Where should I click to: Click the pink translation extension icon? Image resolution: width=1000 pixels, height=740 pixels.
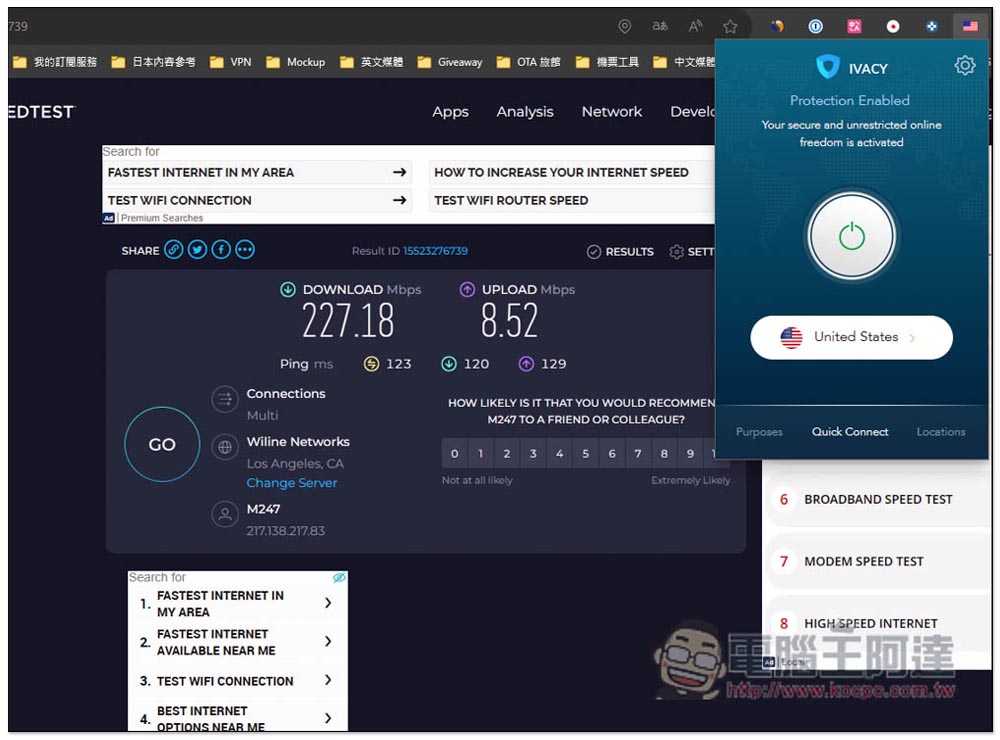(x=854, y=26)
